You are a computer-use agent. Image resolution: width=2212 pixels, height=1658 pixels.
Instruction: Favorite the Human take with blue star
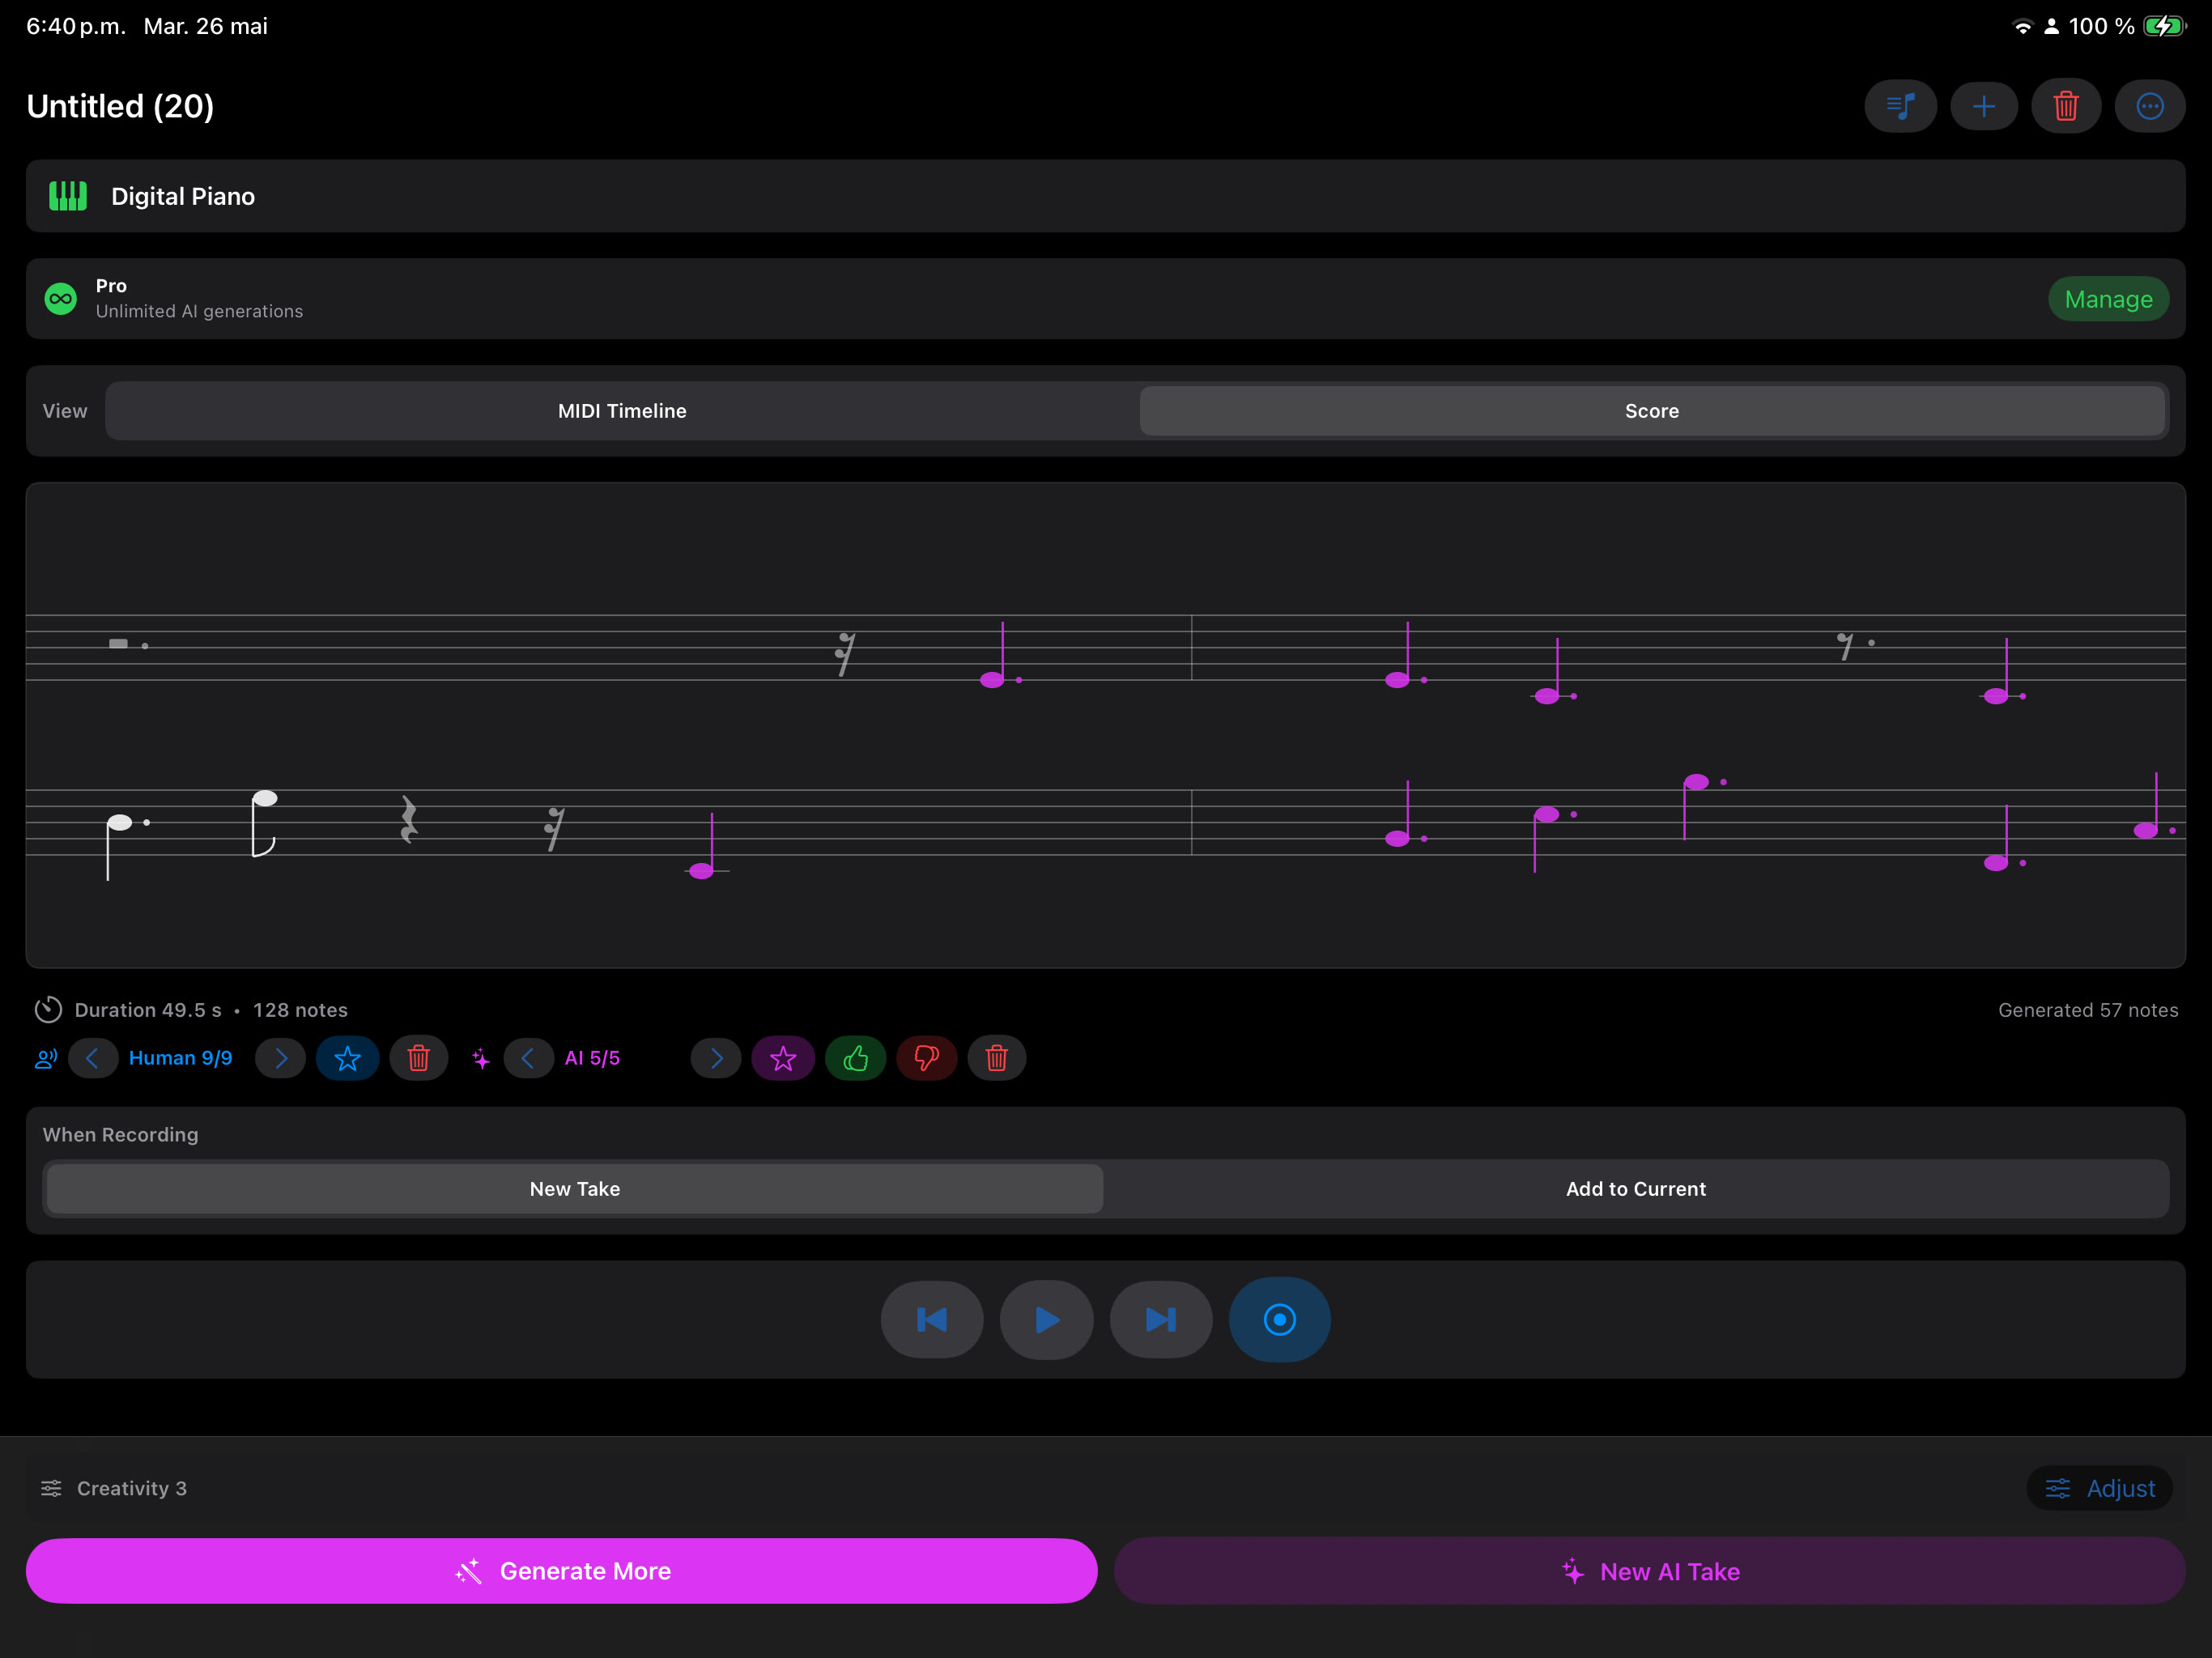pyautogui.click(x=347, y=1058)
